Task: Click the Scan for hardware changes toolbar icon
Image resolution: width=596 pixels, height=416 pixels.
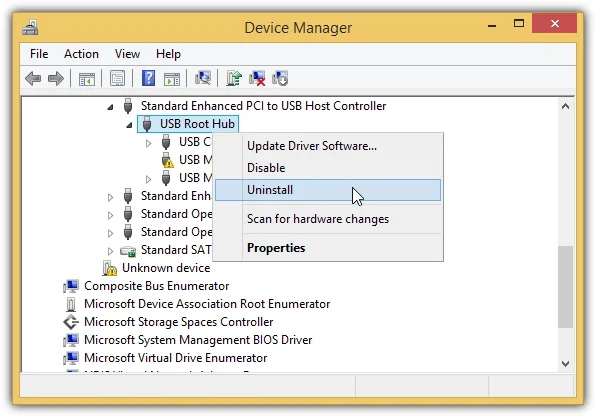Action: point(203,78)
